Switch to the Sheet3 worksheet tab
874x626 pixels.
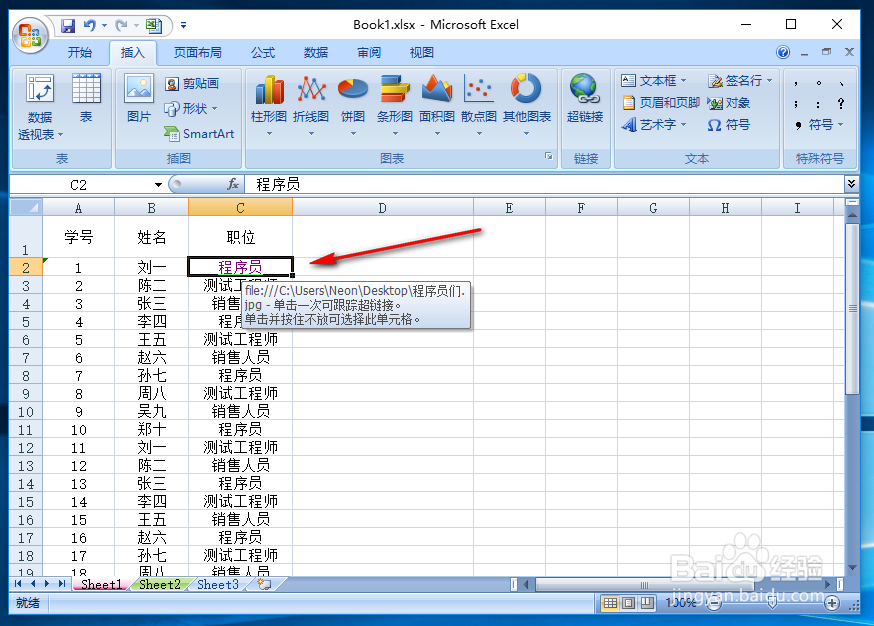coord(216,584)
